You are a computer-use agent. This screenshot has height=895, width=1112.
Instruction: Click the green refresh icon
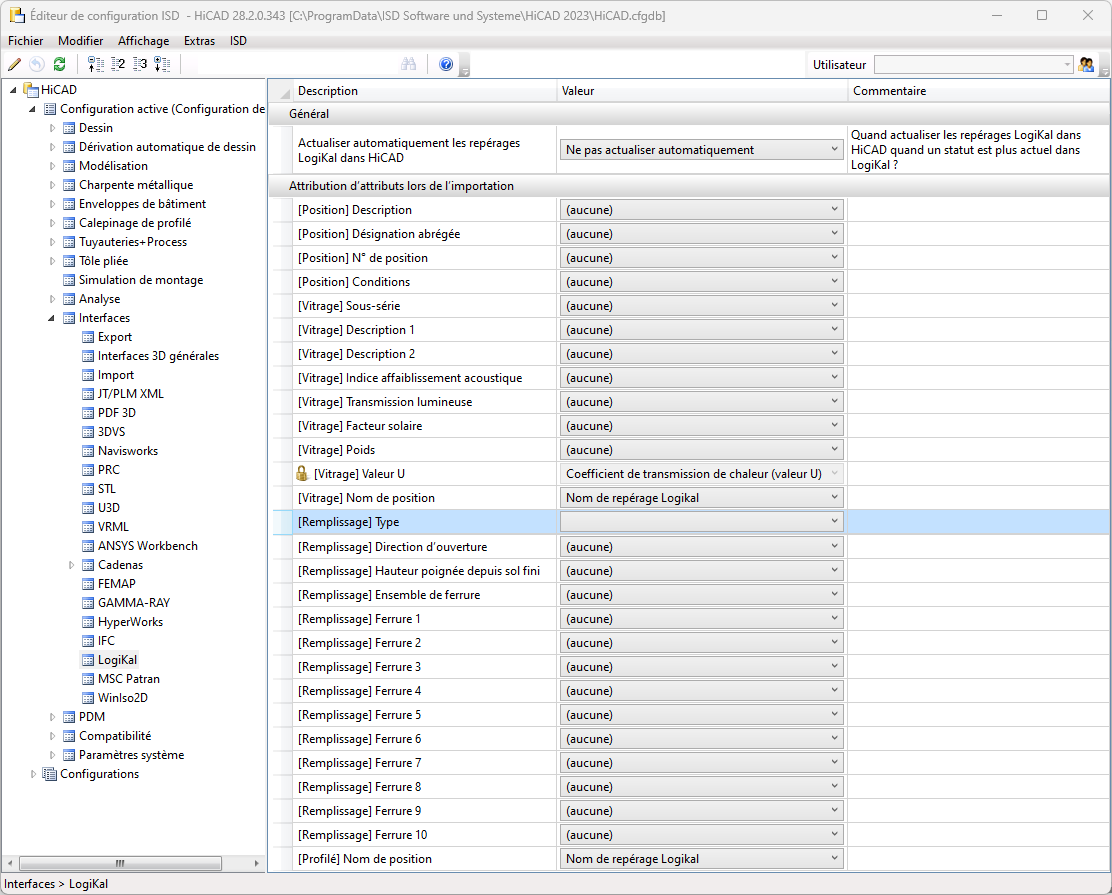[x=60, y=65]
